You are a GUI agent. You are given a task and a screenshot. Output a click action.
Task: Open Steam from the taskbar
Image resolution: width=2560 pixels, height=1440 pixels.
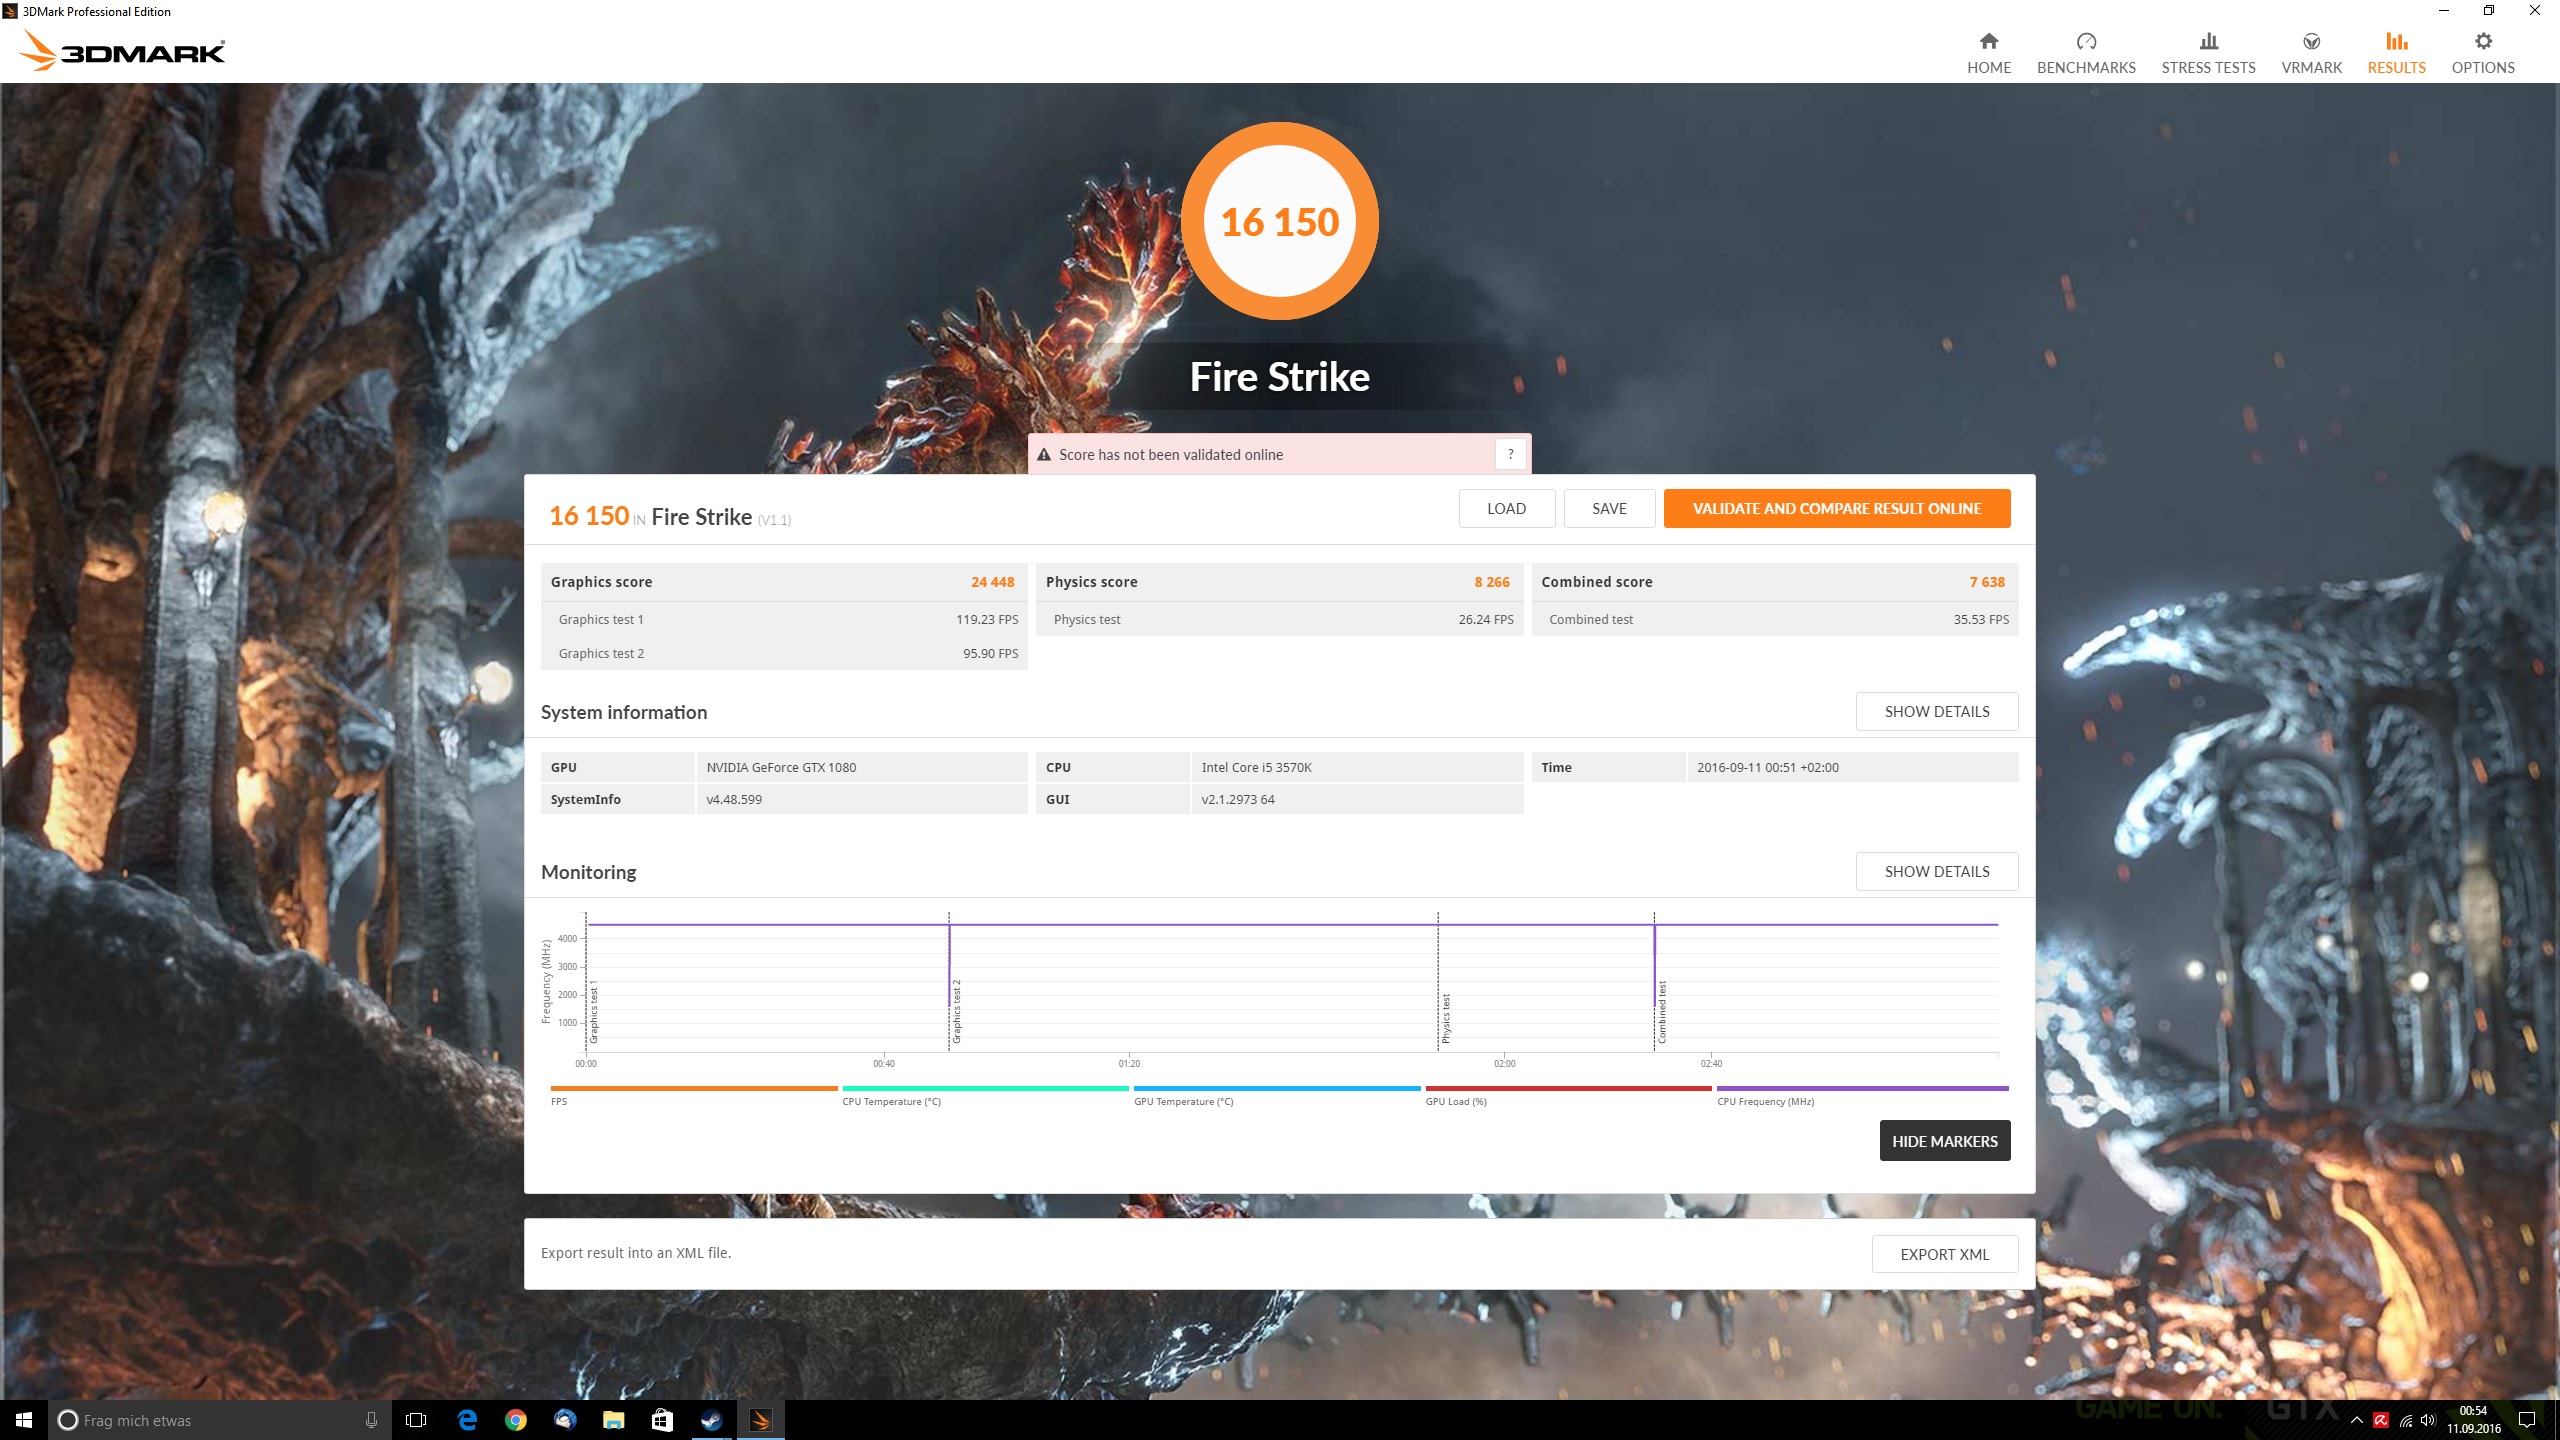click(711, 1420)
